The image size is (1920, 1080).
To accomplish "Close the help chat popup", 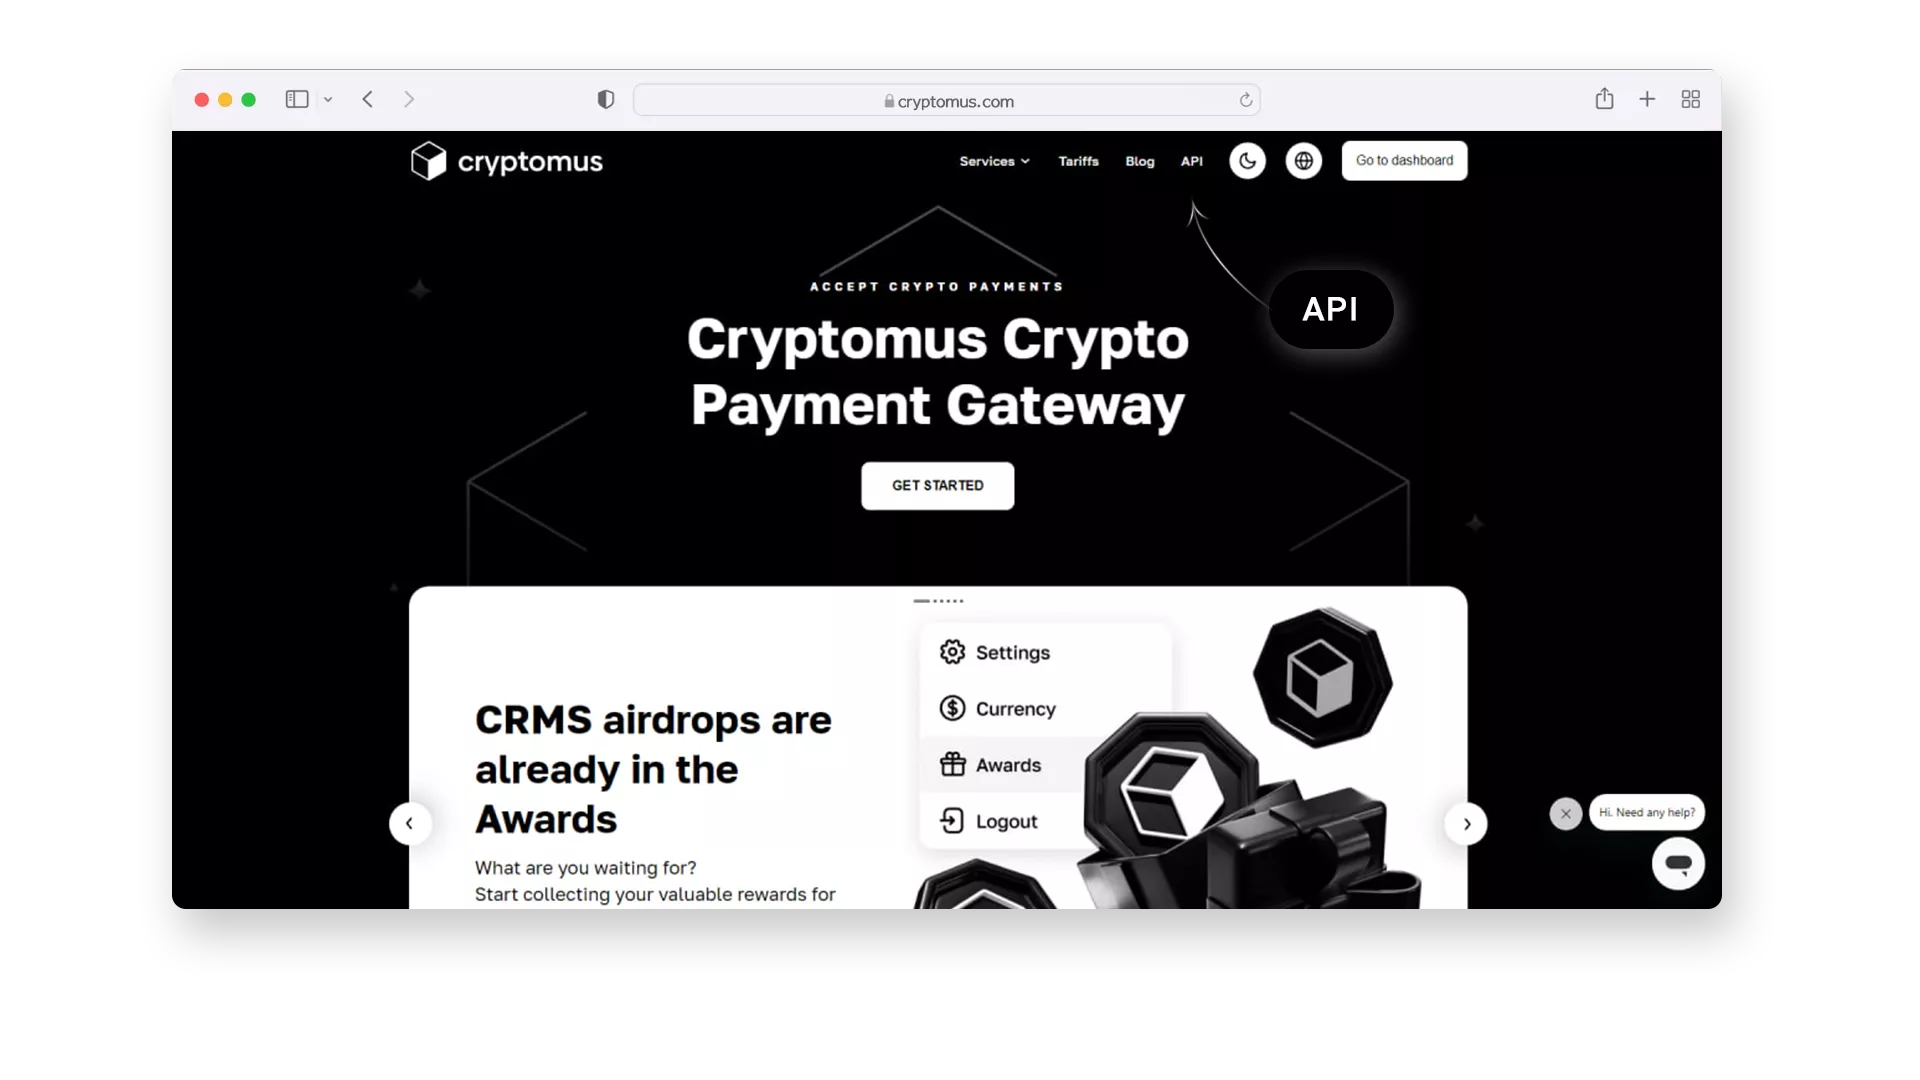I will tap(1567, 812).
